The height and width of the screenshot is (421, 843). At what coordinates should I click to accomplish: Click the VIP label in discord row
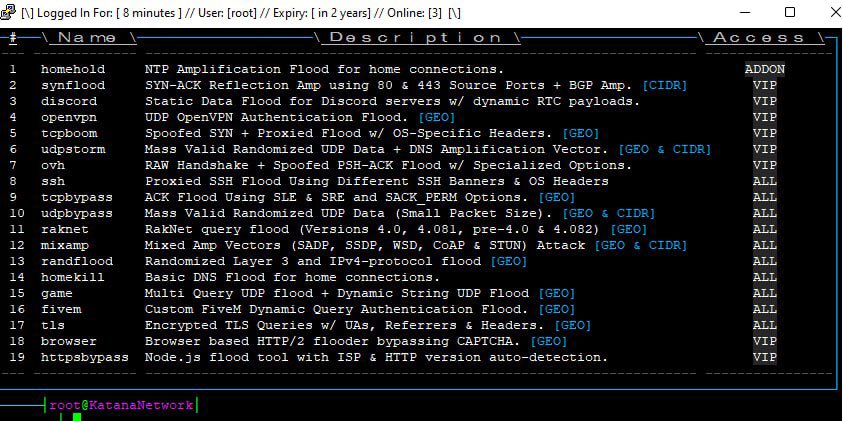[x=765, y=102]
